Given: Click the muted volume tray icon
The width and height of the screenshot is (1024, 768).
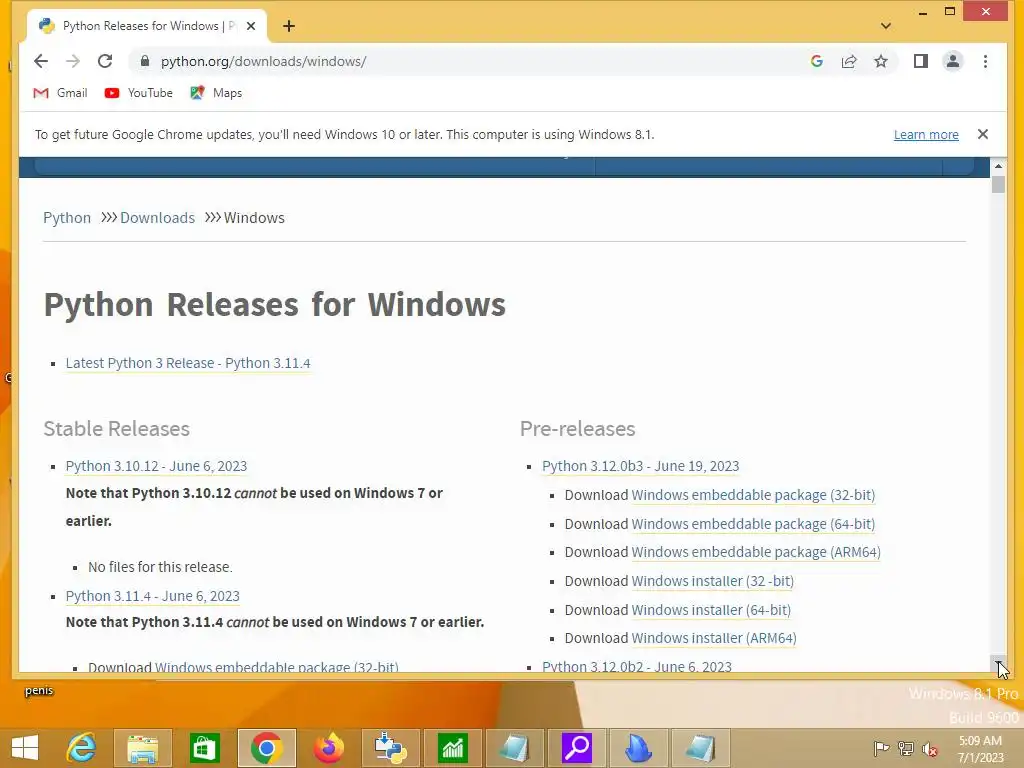Looking at the screenshot, I should 930,749.
